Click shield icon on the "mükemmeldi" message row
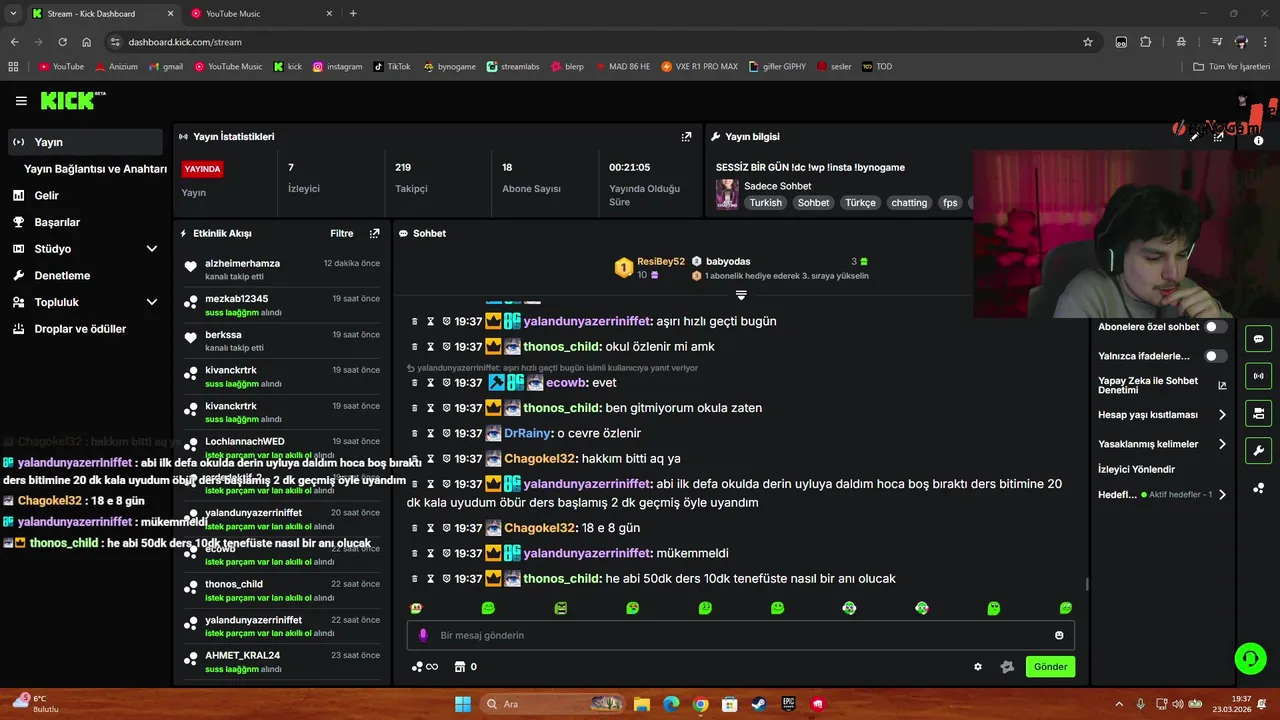The image size is (1280, 720). coord(447,553)
